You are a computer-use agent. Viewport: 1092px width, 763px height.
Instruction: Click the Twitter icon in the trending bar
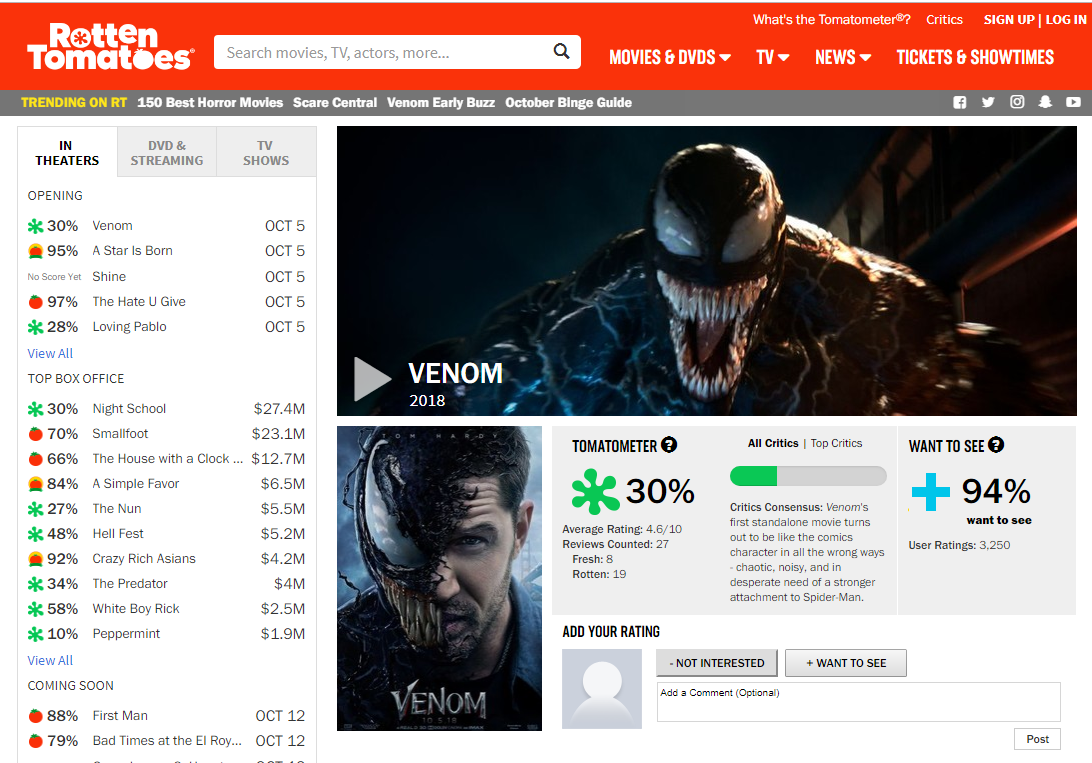(x=989, y=102)
